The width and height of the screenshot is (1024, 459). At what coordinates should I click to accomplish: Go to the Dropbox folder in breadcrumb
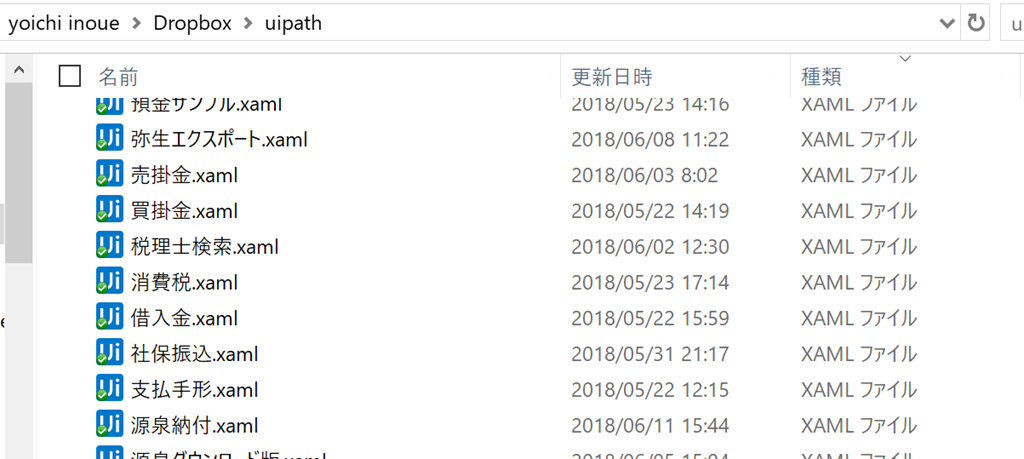(192, 24)
